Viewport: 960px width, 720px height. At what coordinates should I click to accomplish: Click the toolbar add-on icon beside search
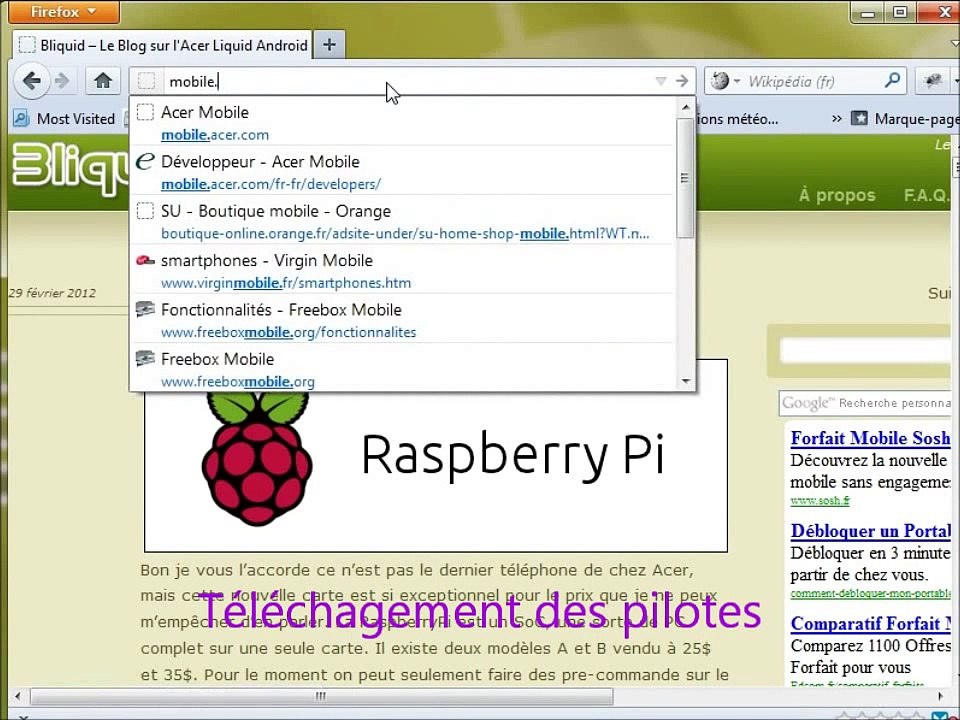pyautogui.click(x=933, y=81)
